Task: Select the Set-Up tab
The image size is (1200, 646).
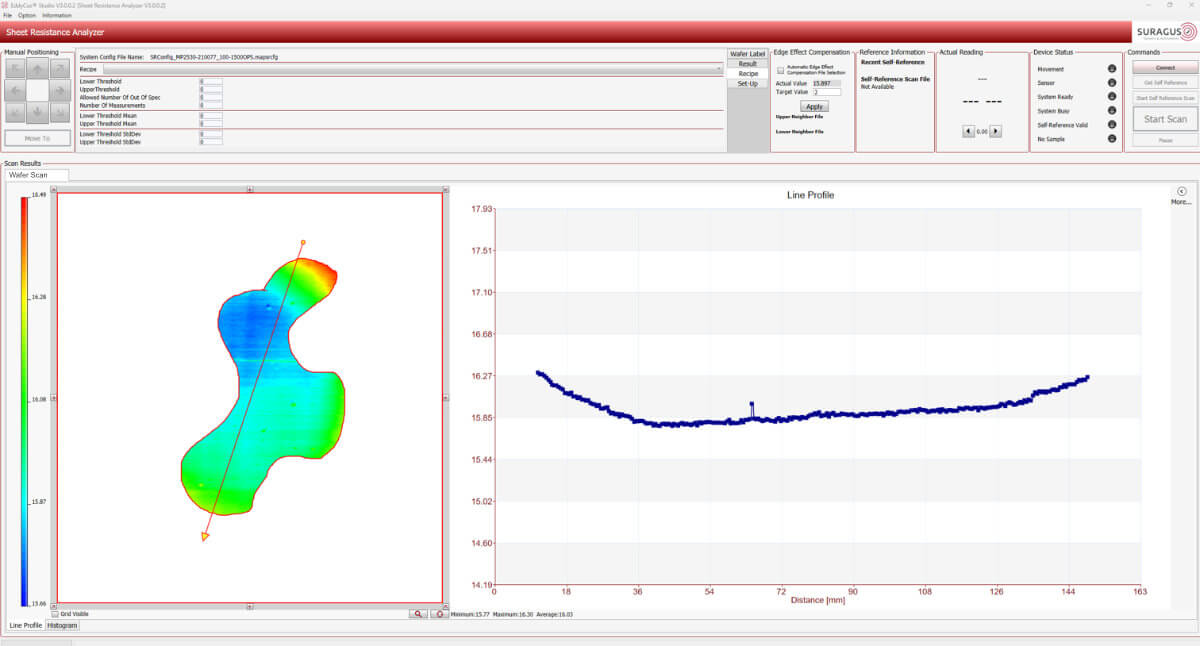Action: click(747, 83)
